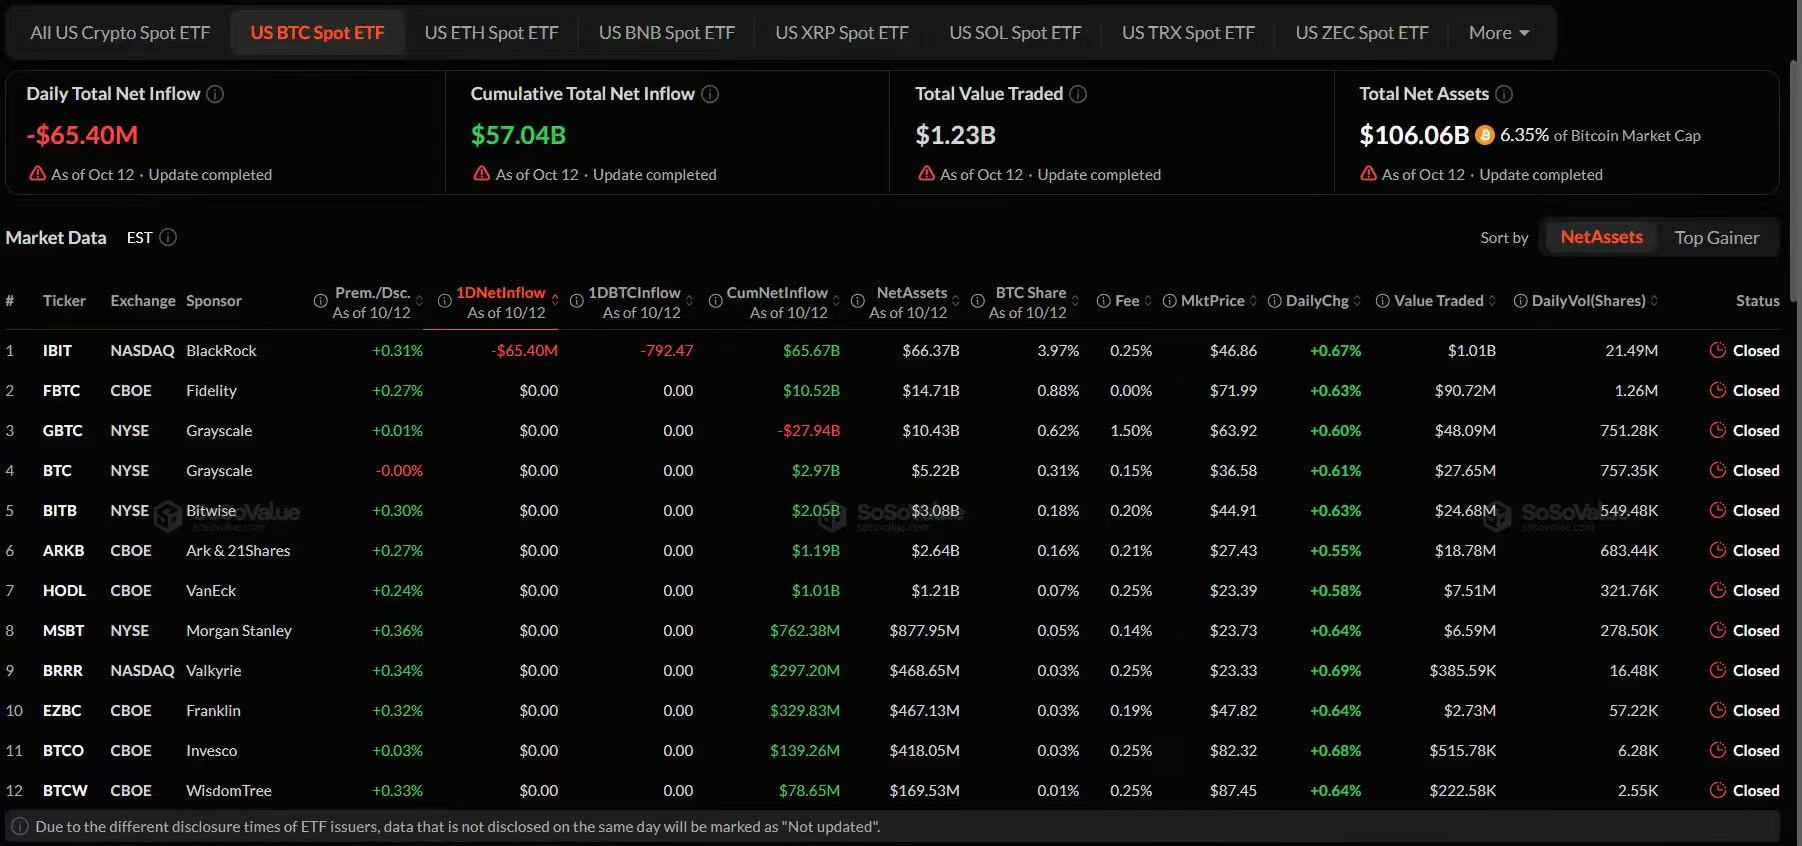Open the GBTC ticker row link
The height and width of the screenshot is (846, 1802).
pos(62,431)
